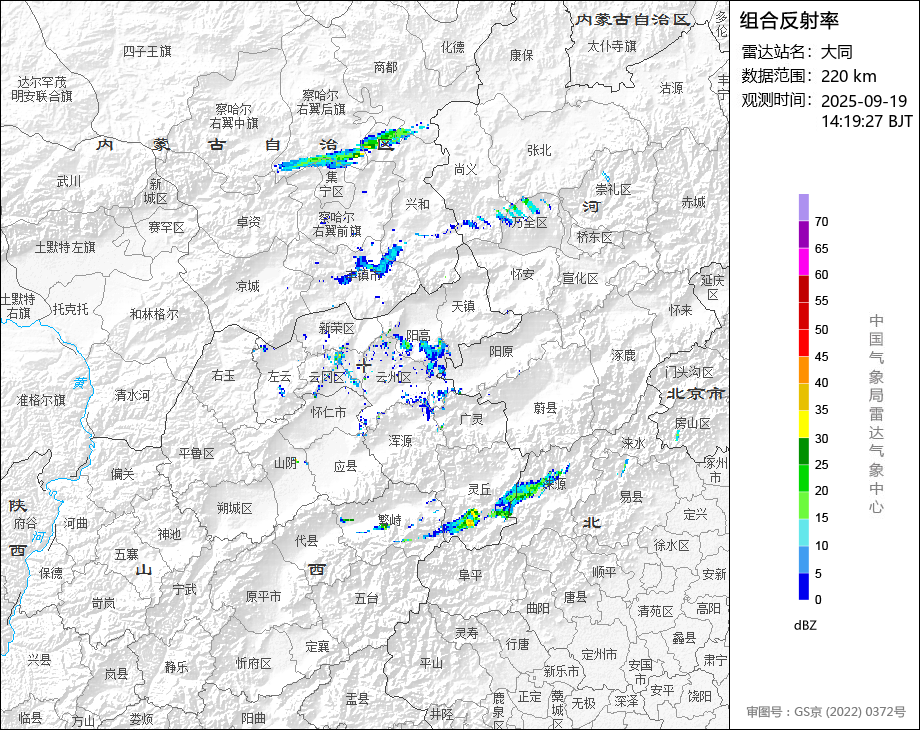This screenshot has width=920, height=730.
Task: Click the 易县 map label
Action: pos(631,497)
